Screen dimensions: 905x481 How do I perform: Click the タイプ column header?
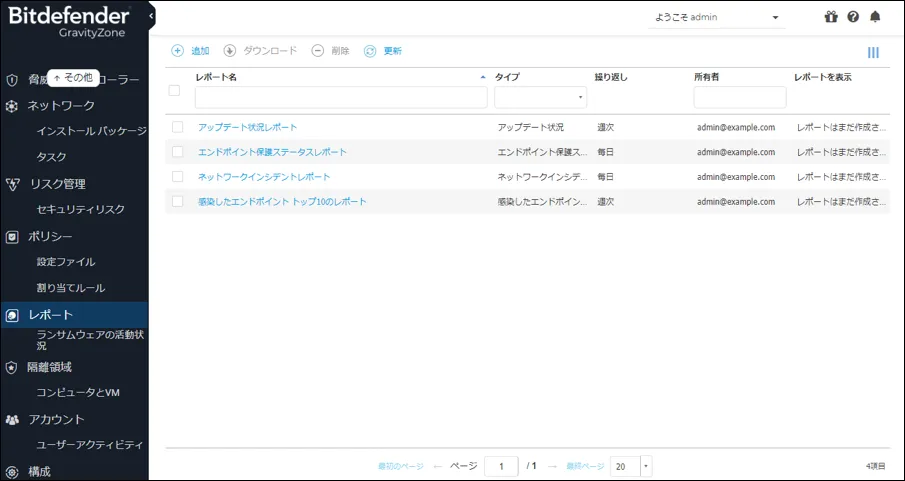507,77
